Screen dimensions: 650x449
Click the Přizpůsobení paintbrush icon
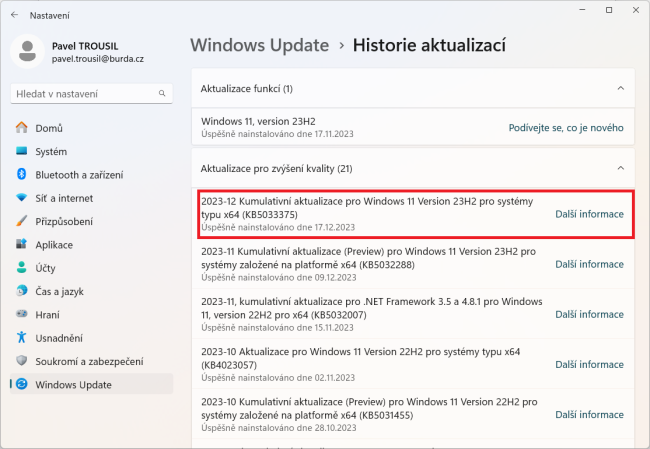(x=22, y=221)
